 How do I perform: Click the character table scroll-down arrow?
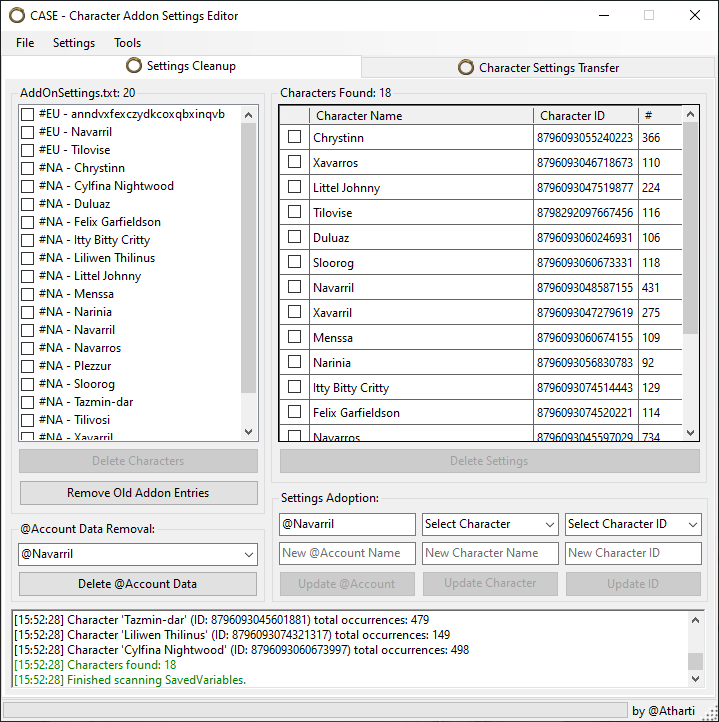click(x=690, y=432)
